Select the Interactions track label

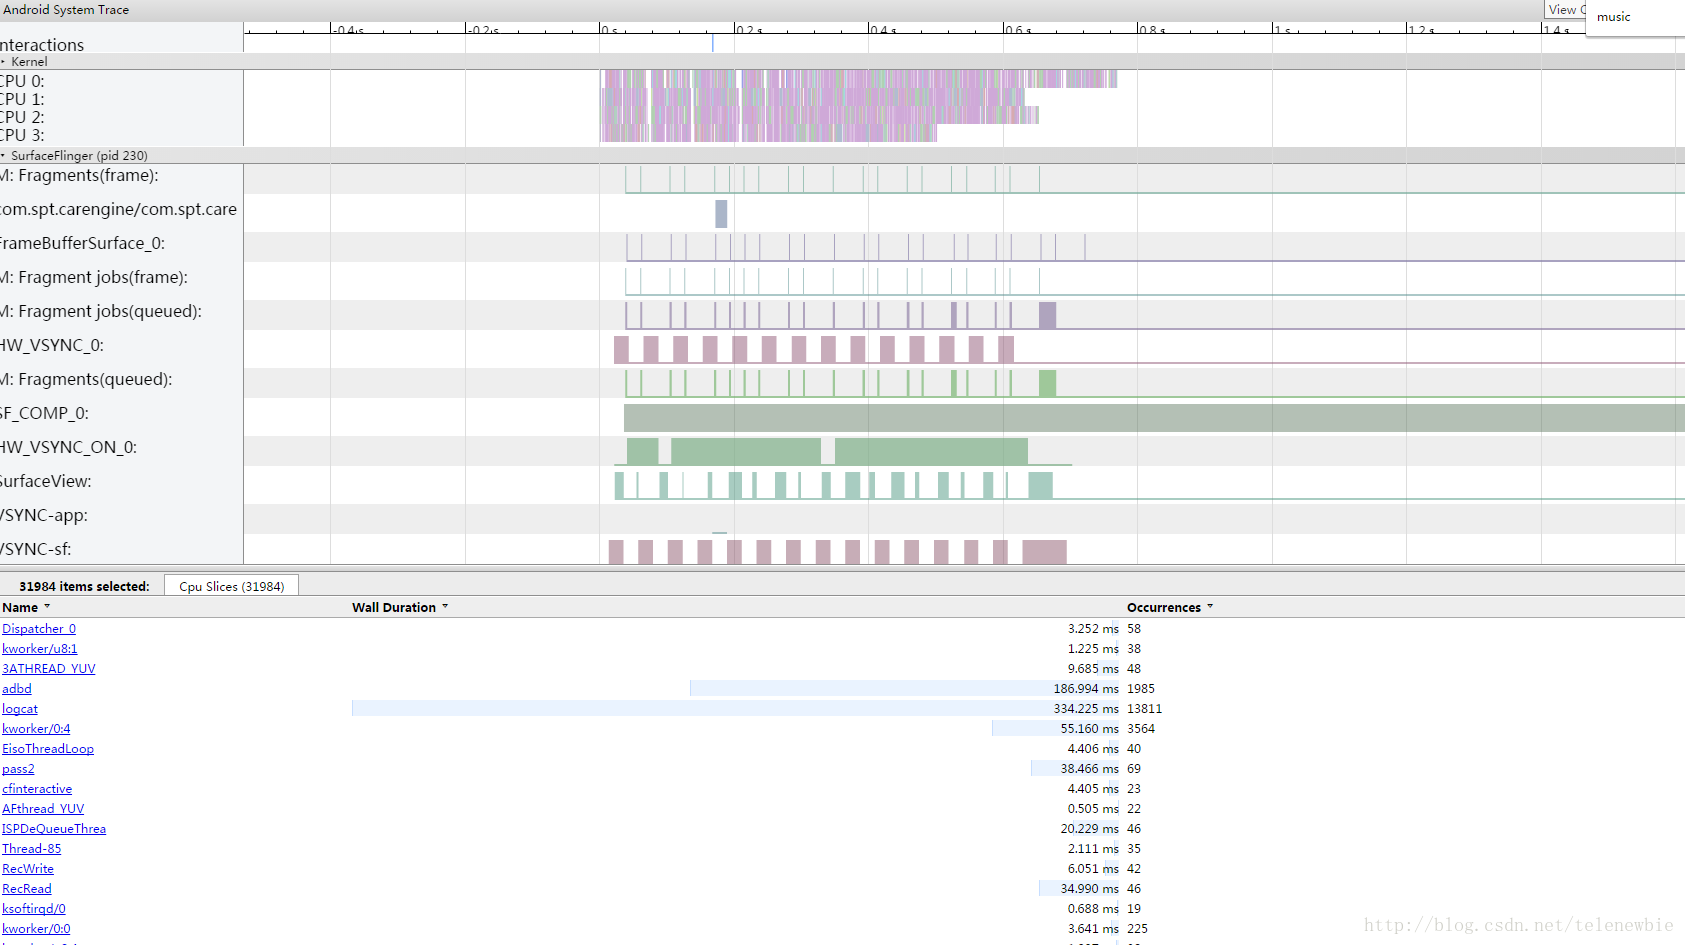[x=42, y=45]
